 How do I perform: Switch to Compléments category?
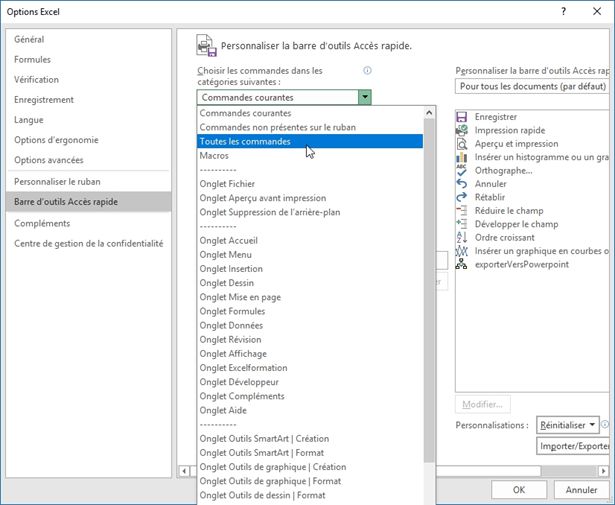coord(89,223)
